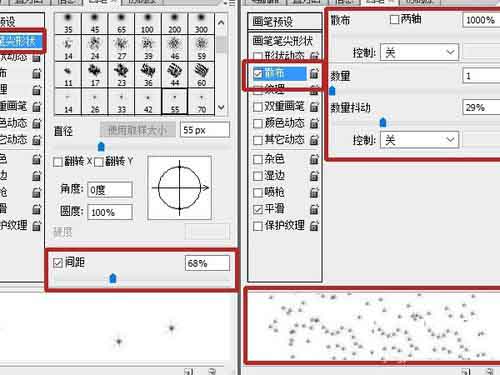Tick the 湿边 wet edges checkbox
Image resolution: width=500 pixels, height=375 pixels.
(x=258, y=176)
